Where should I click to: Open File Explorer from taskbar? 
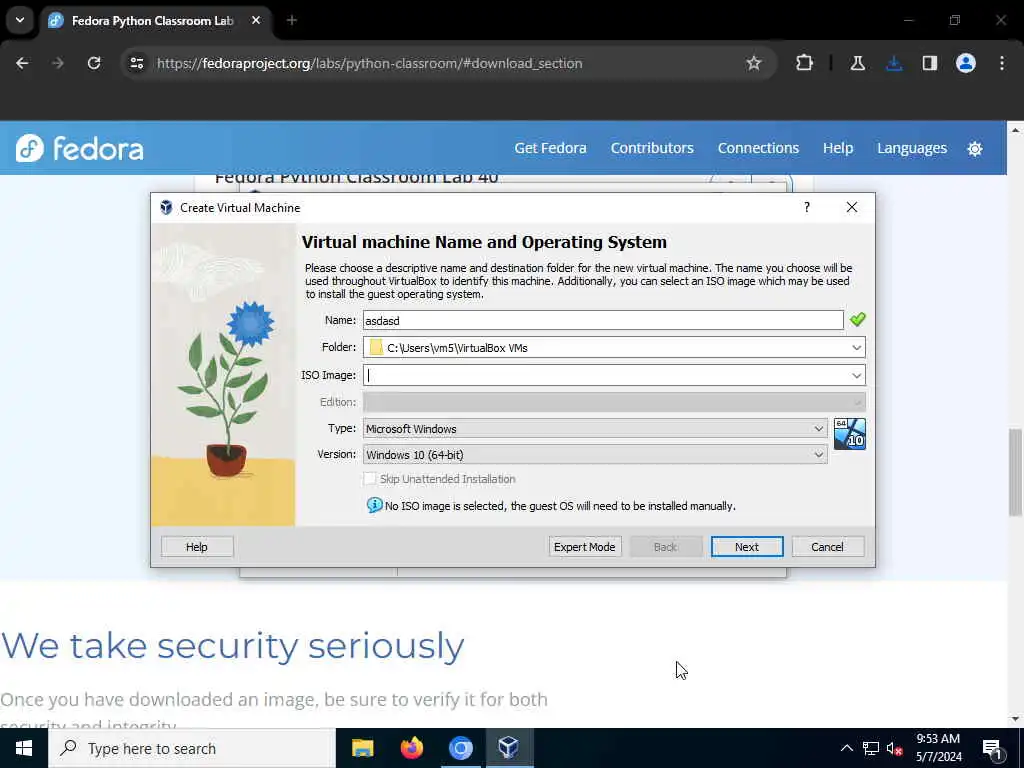point(362,748)
